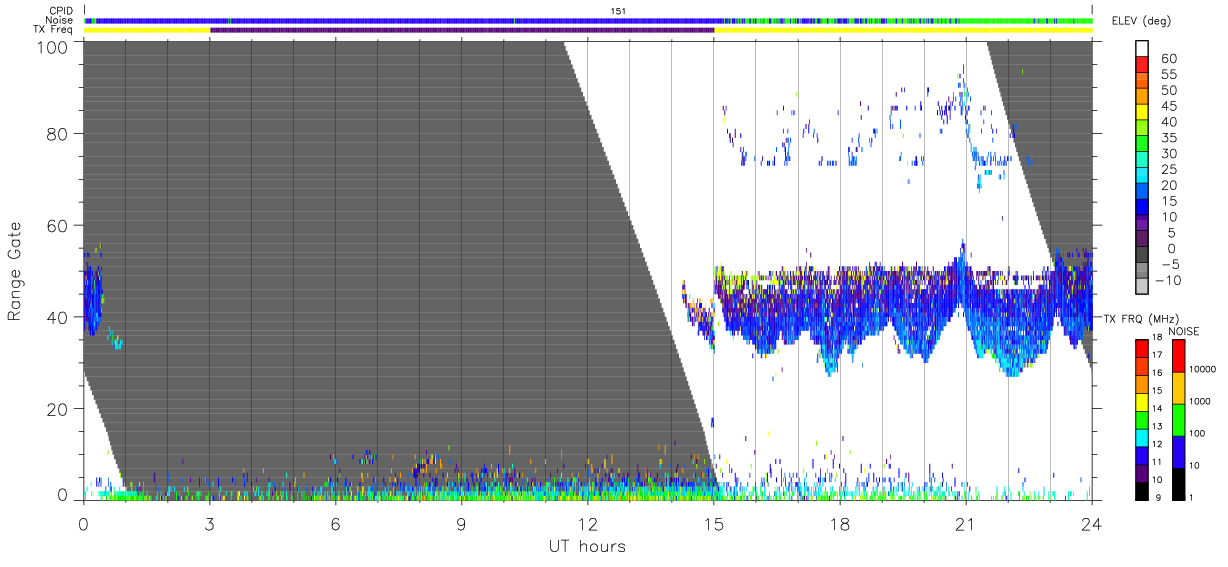The width and height of the screenshot is (1228, 567).
Task: Click ELEV legend value 60
Action: coord(1167,58)
